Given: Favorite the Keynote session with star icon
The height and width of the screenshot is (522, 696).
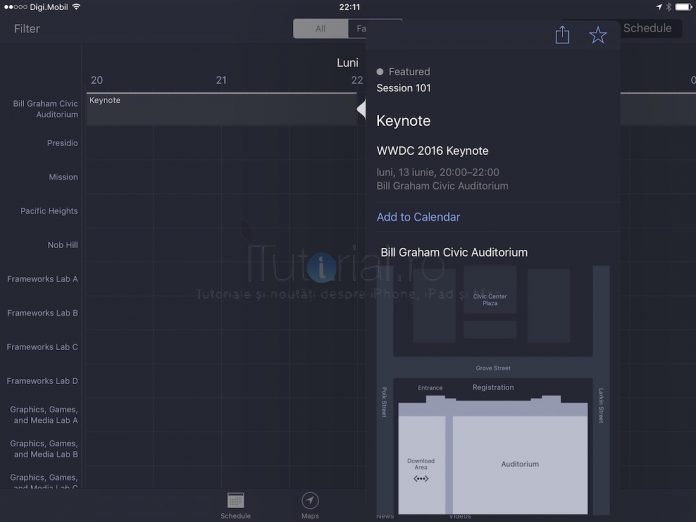Looking at the screenshot, I should click(x=597, y=35).
